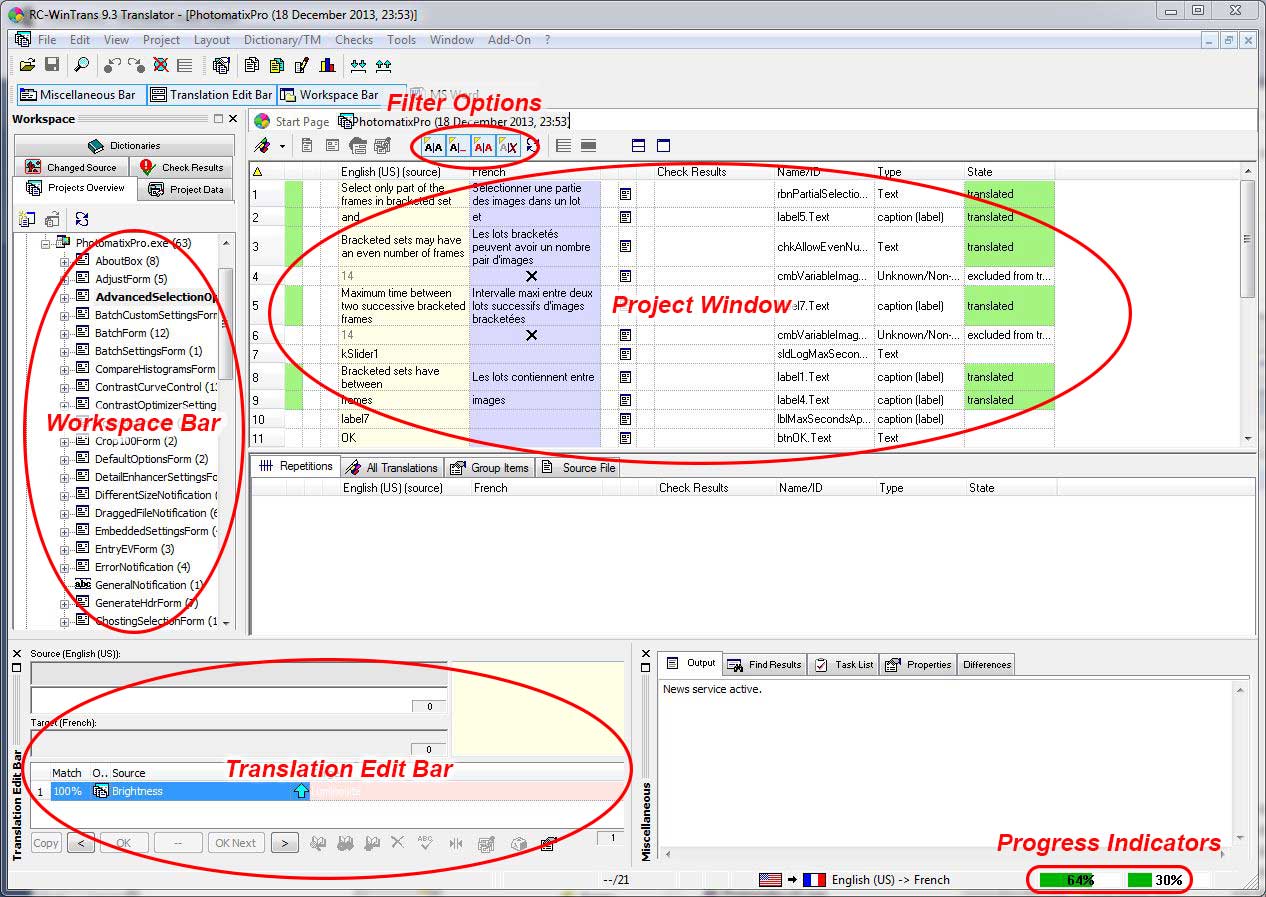Click the OK Next button
This screenshot has height=897, width=1266.
pyautogui.click(x=236, y=843)
